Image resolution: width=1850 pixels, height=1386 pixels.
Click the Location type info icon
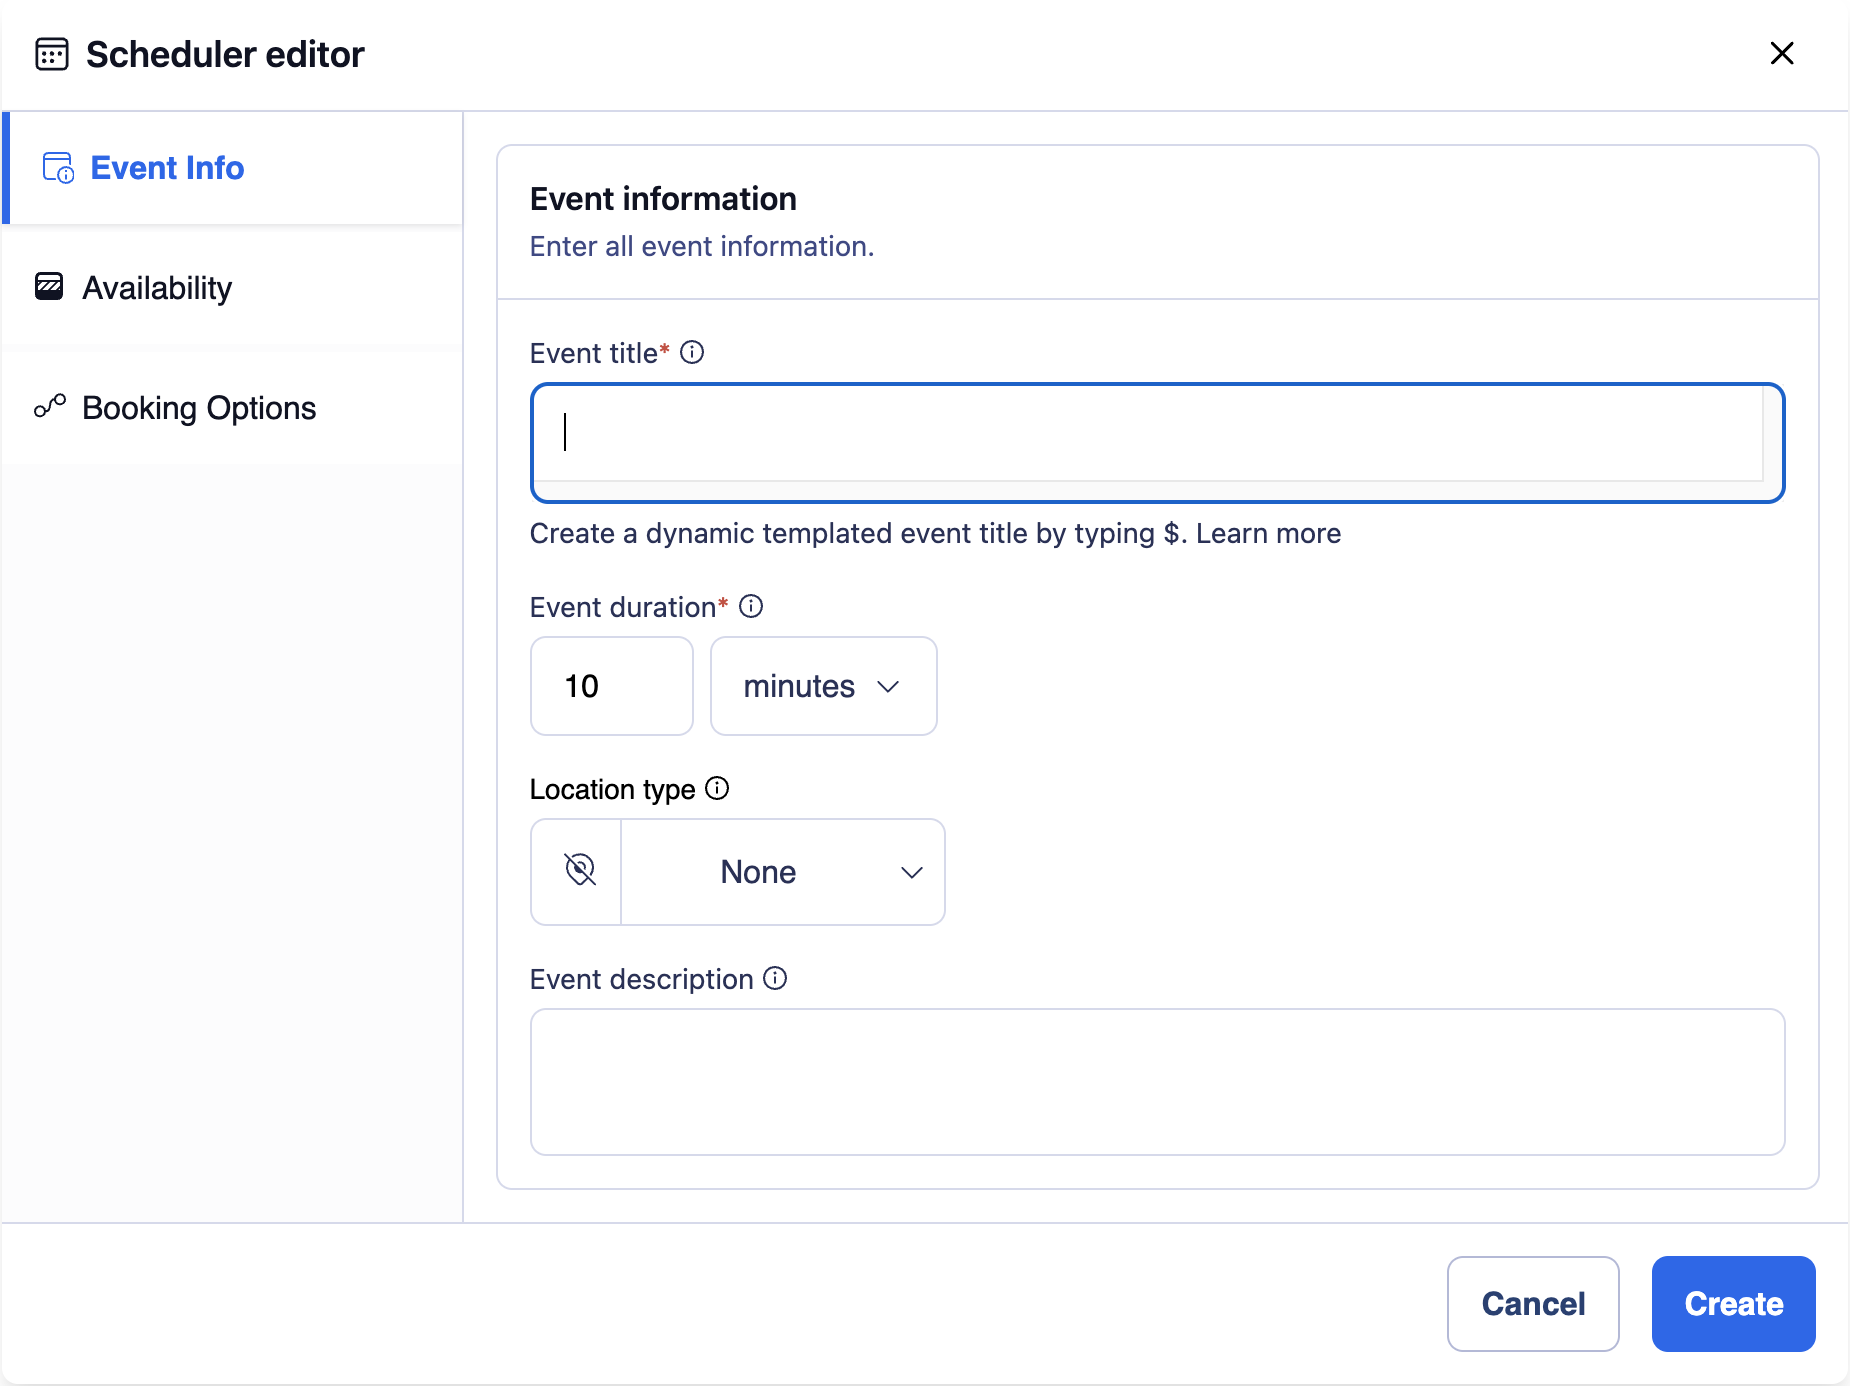coord(717,789)
